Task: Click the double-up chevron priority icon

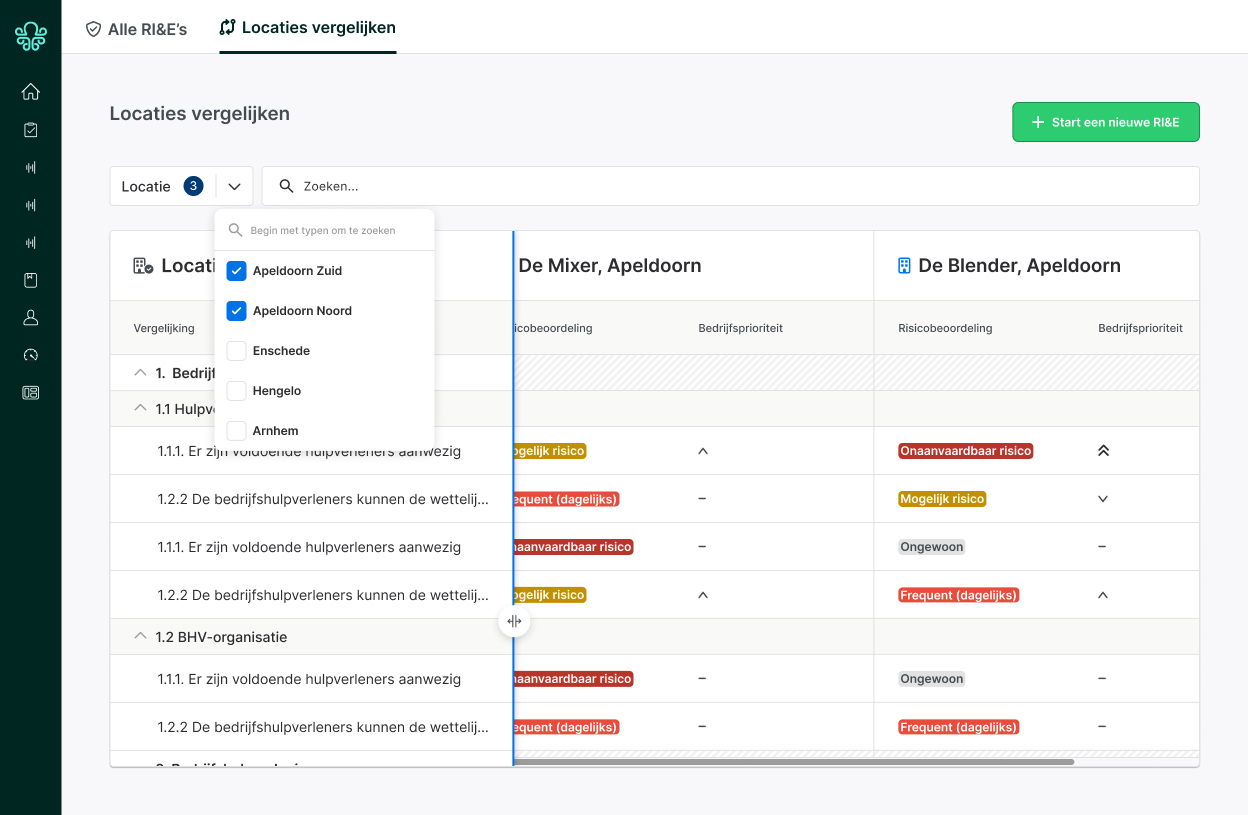Action: click(x=1103, y=451)
